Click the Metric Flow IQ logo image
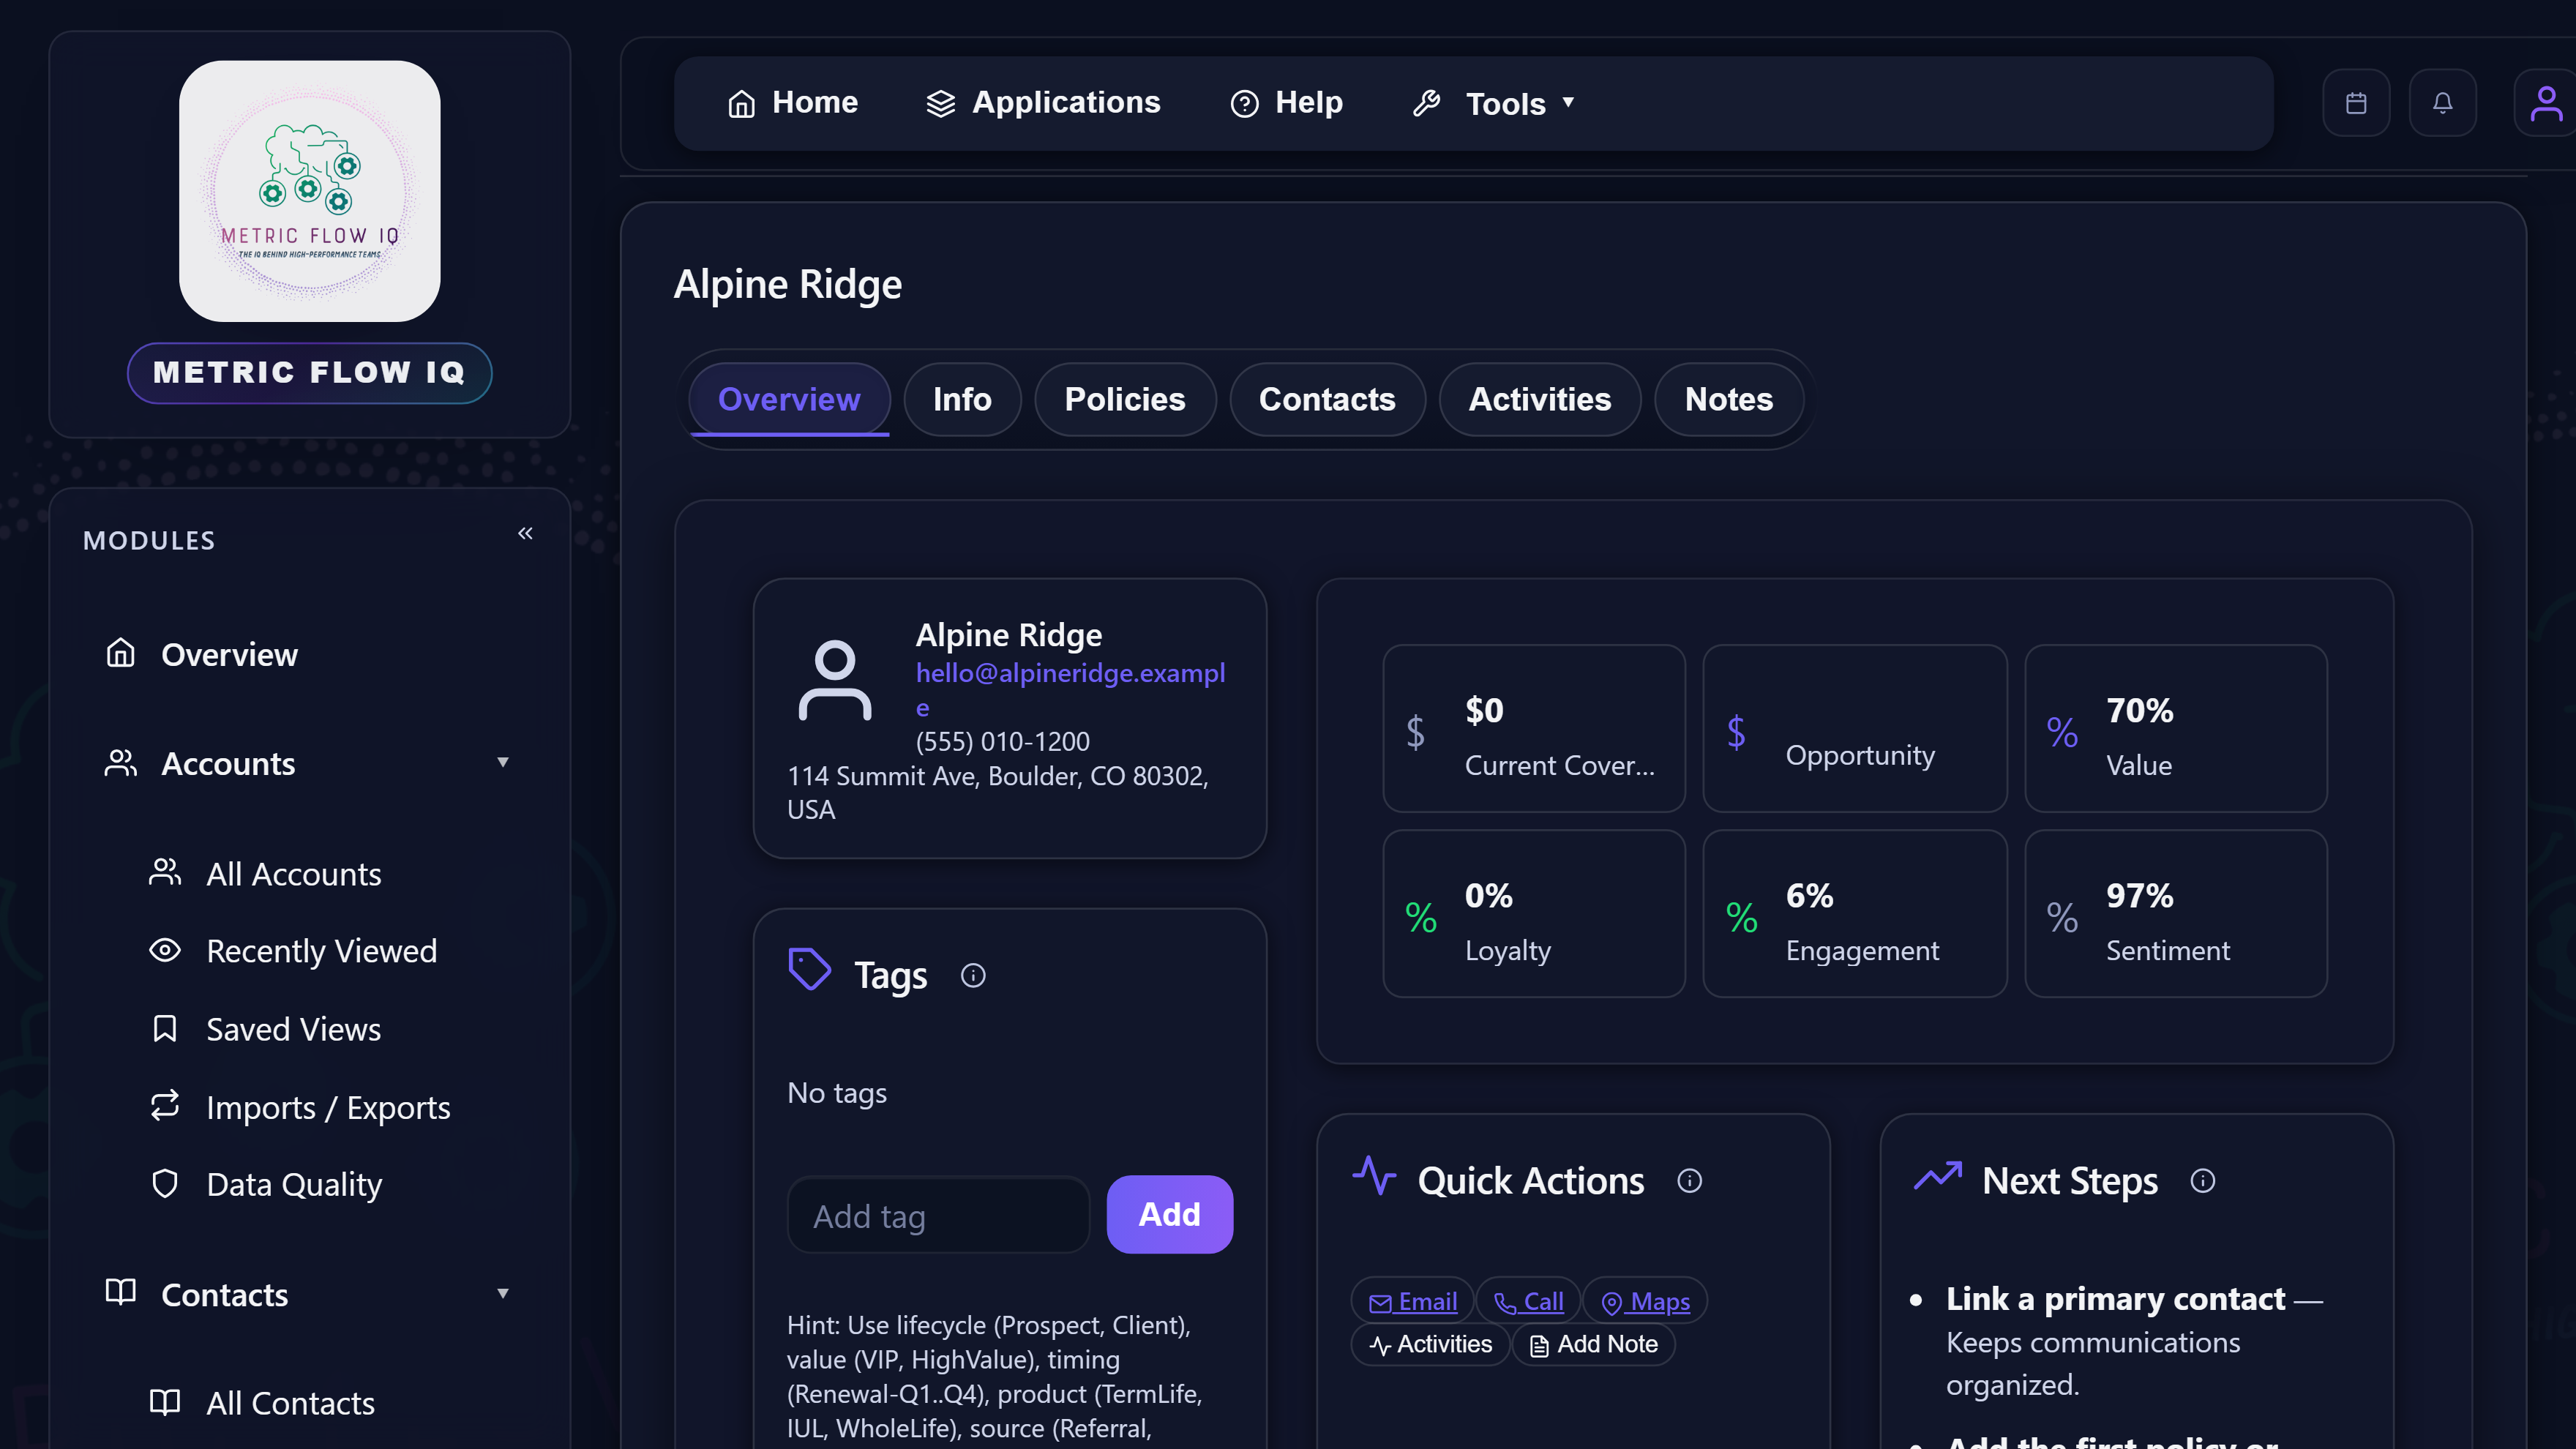Viewport: 2576px width, 1449px height. (309, 191)
